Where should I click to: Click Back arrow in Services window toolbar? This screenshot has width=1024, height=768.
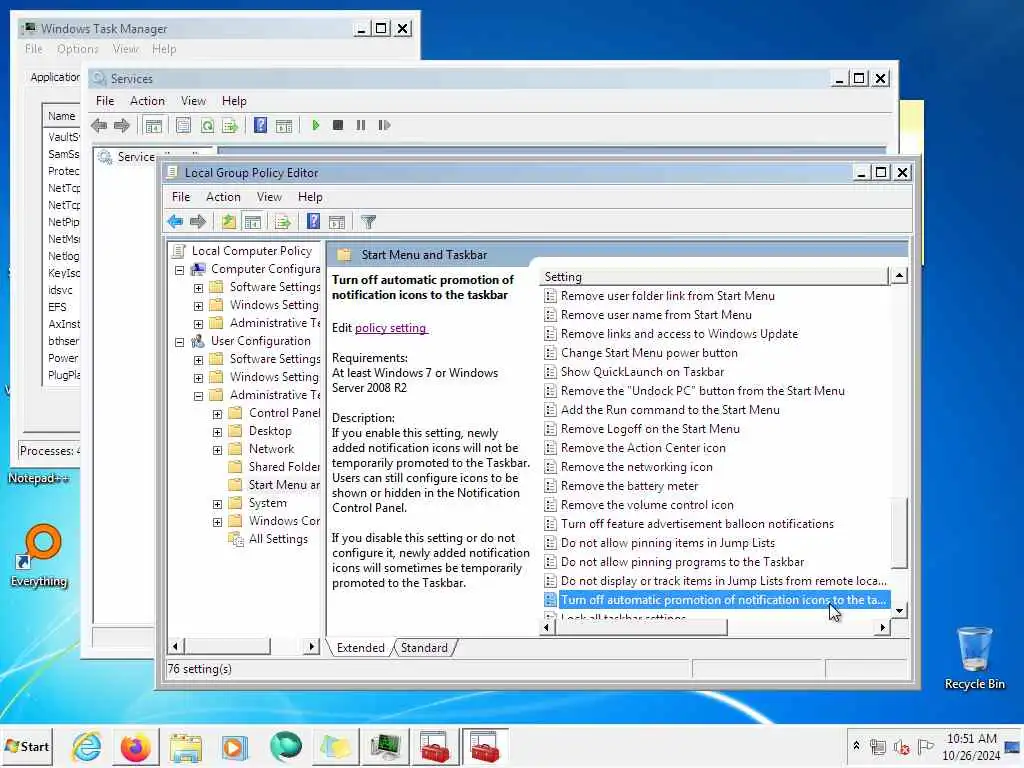pos(99,125)
